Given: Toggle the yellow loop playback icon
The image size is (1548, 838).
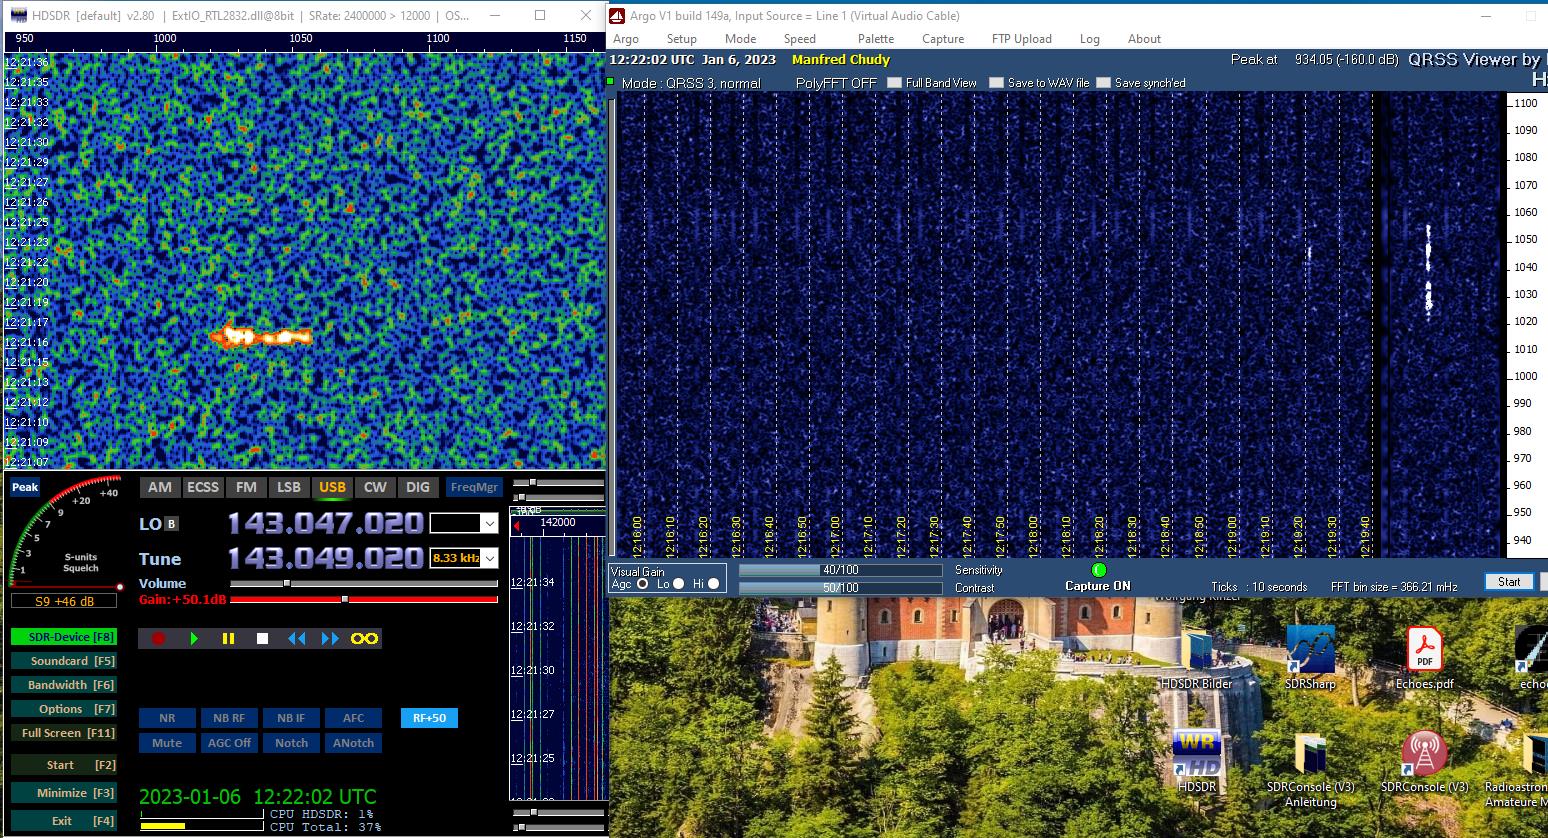Looking at the screenshot, I should tap(364, 638).
